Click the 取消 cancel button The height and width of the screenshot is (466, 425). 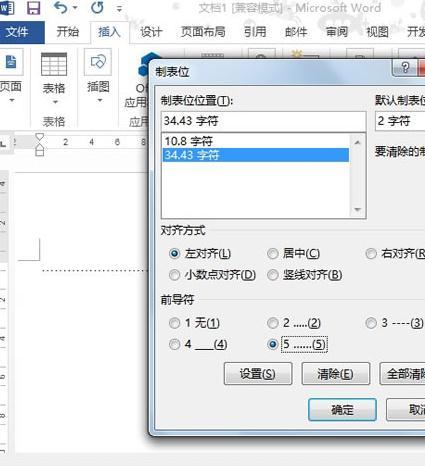pos(406,410)
